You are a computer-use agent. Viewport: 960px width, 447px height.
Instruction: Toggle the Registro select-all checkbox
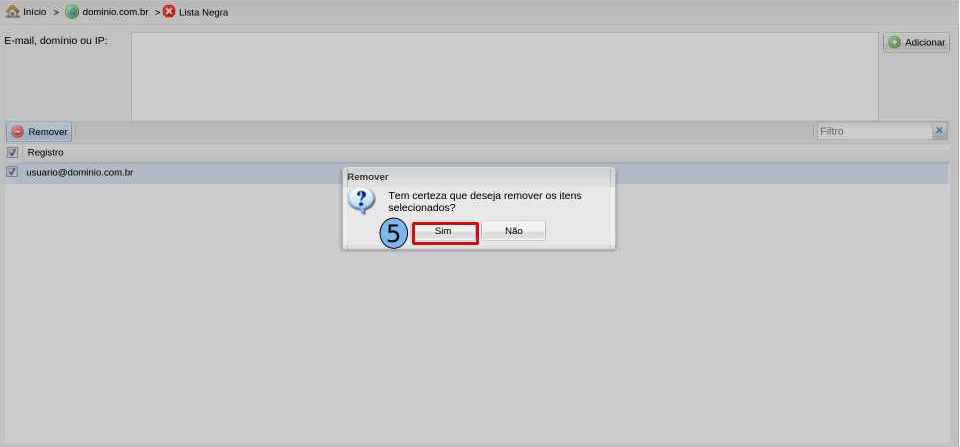tap(12, 152)
